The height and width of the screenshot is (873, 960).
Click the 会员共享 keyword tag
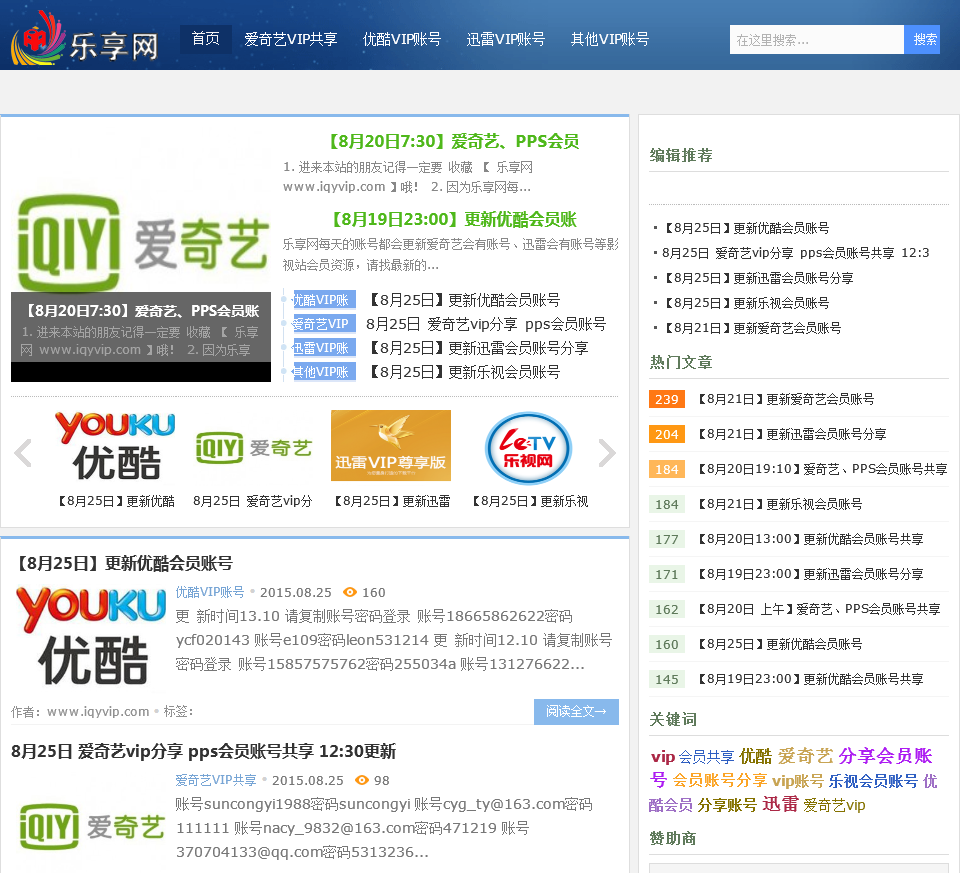point(707,757)
